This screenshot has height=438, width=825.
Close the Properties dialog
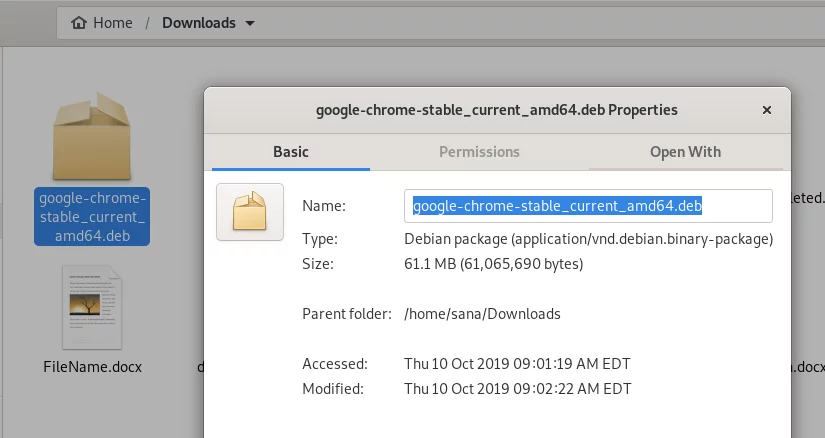point(767,110)
